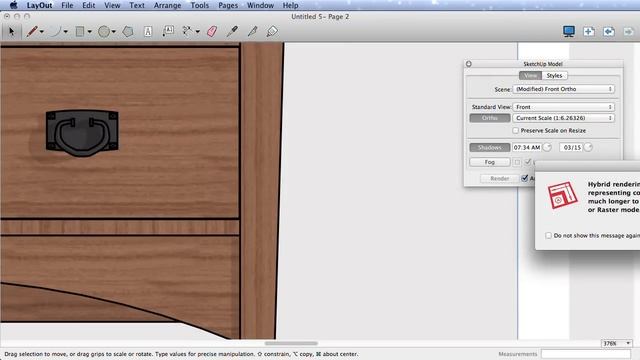Open the Edit menu
Viewport: 640px width, 360px height.
(x=89, y=5)
